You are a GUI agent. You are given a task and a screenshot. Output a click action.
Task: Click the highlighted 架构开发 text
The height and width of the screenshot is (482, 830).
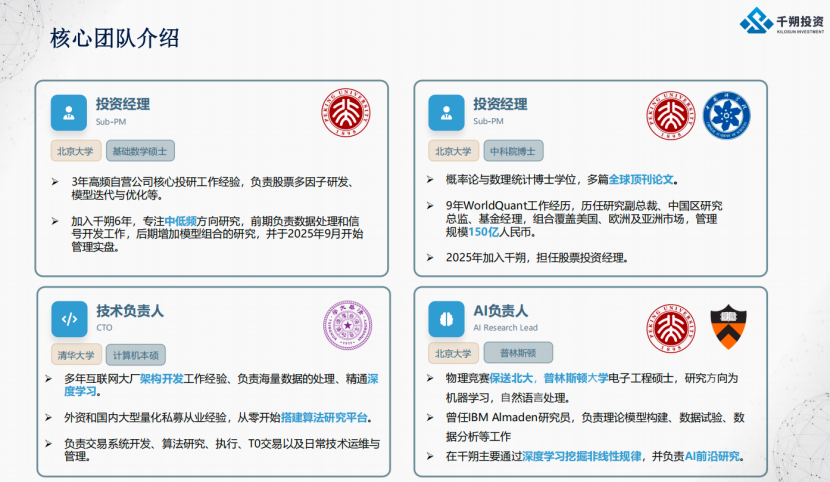click(x=161, y=378)
